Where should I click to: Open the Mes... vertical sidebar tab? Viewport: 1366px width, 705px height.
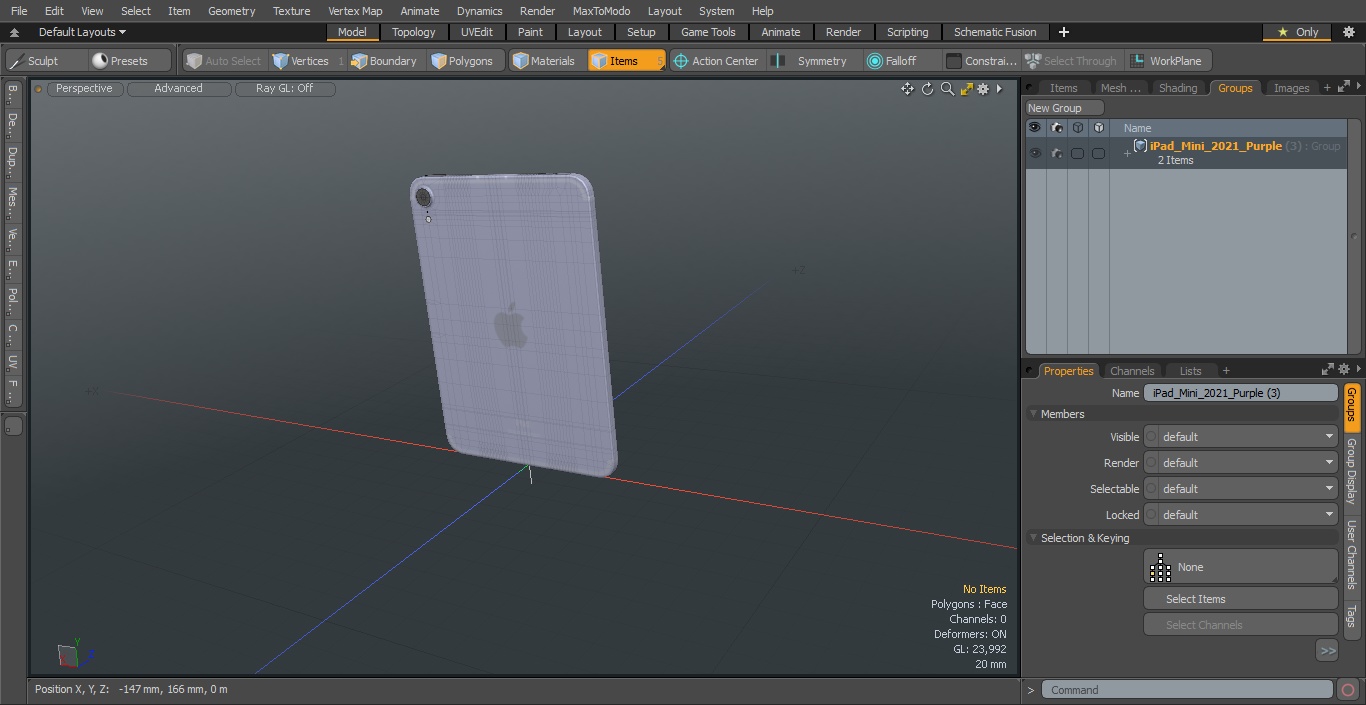point(12,203)
